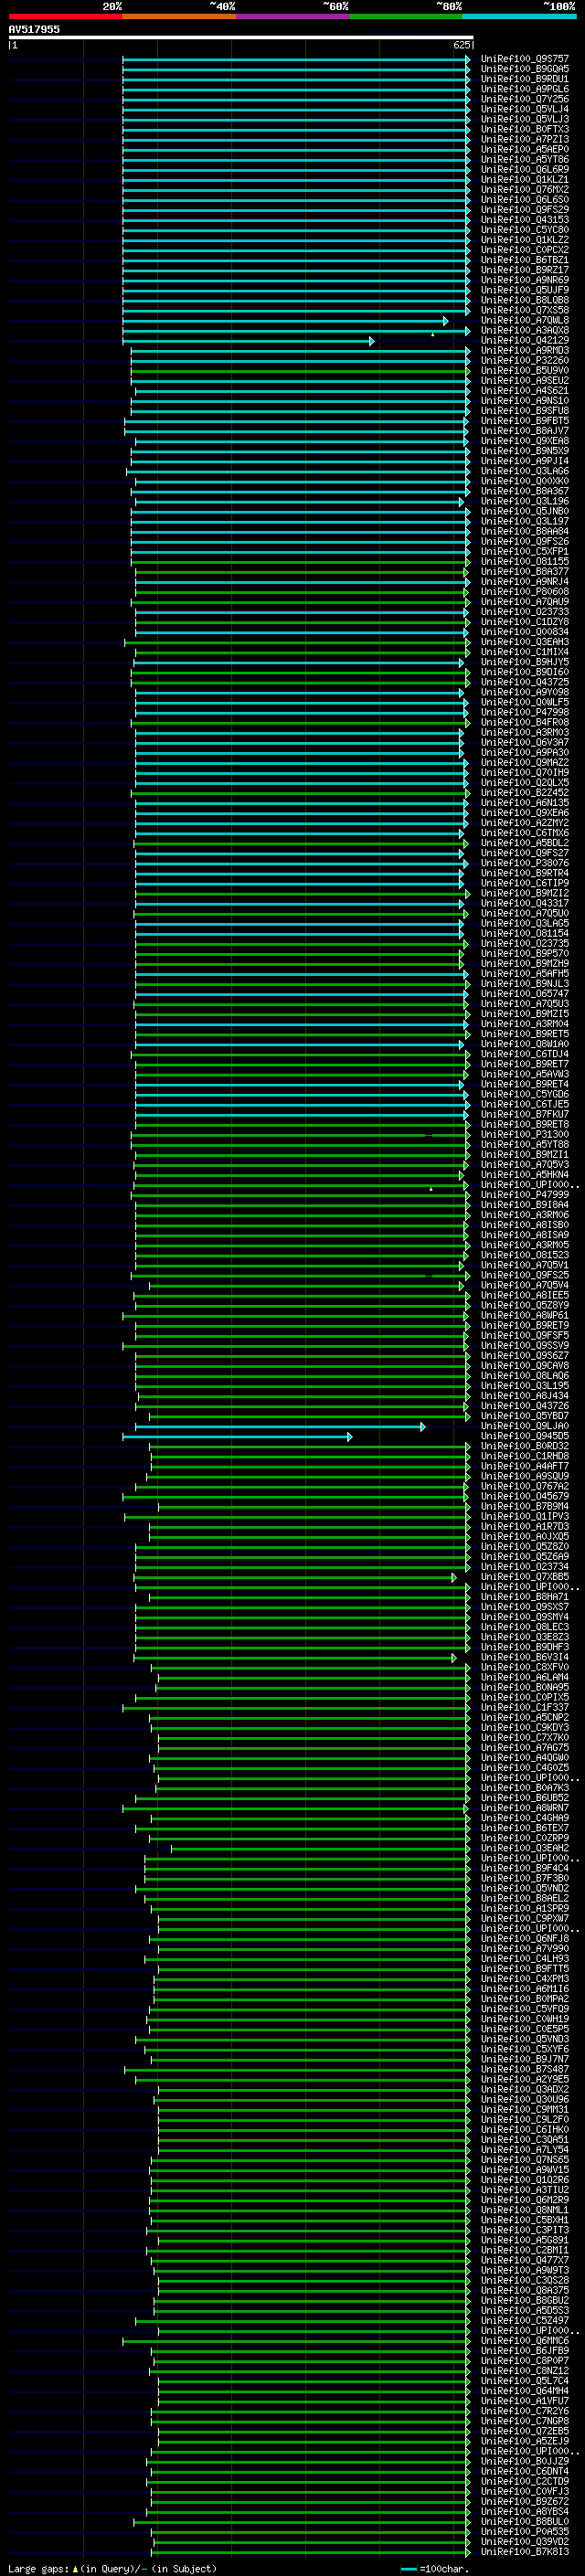Viewport: 585px width, 2576px height.
Task: Select the label UniRef100_Q76MX2
Action: 525,189
